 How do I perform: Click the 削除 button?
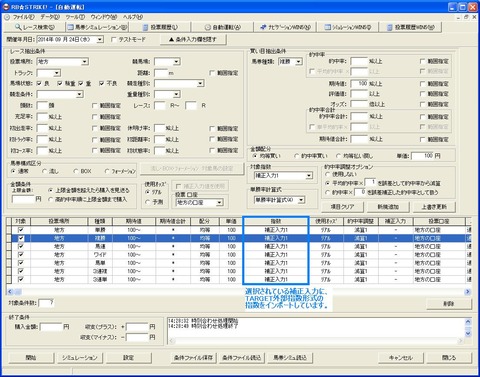449,304
